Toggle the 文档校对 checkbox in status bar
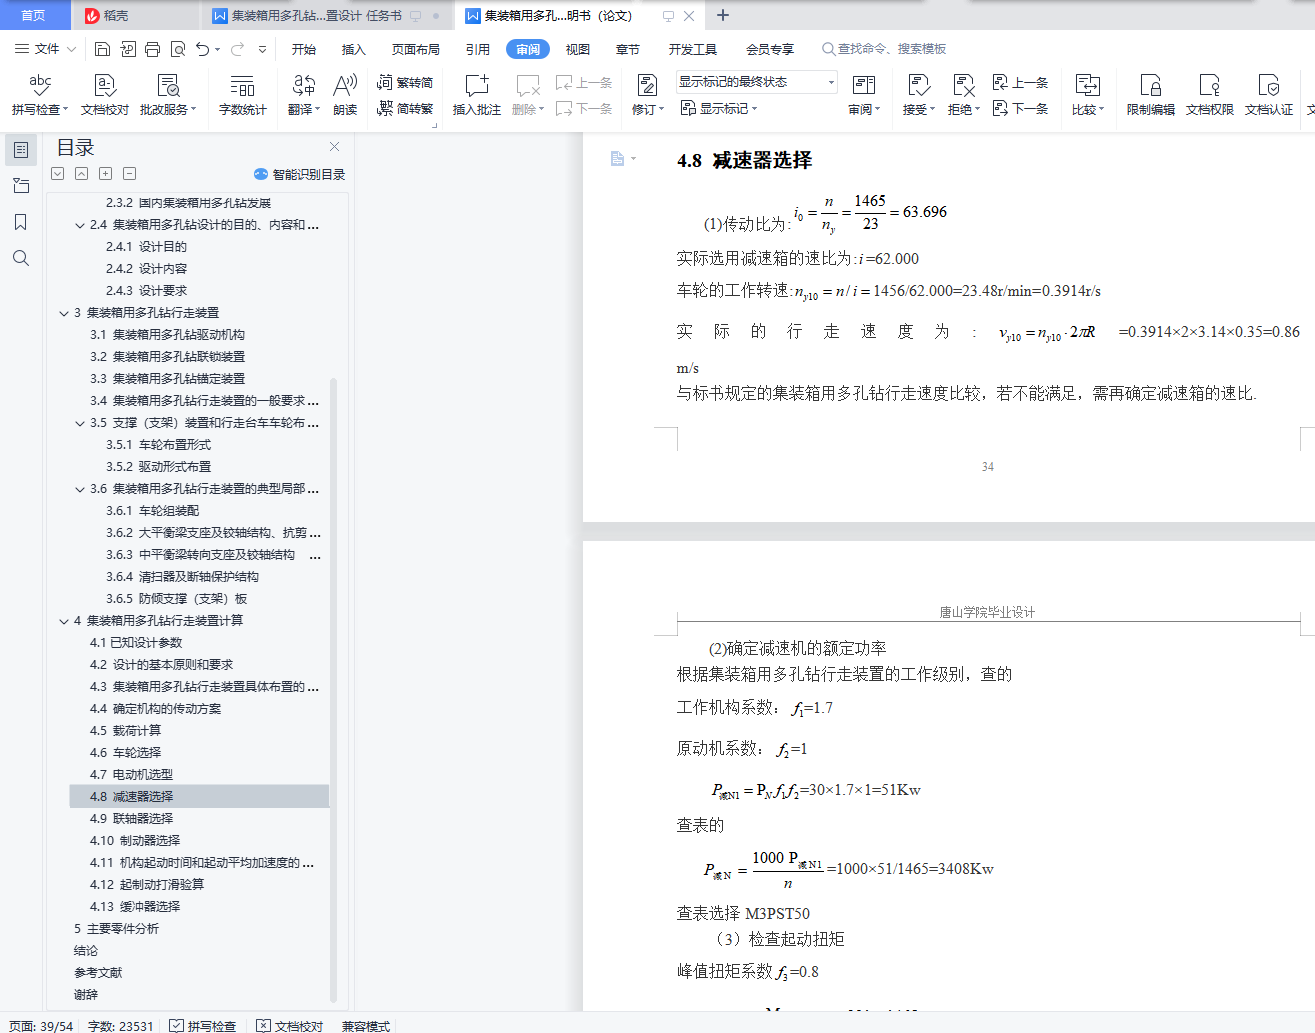This screenshot has width=1315, height=1033. pyautogui.click(x=263, y=1026)
